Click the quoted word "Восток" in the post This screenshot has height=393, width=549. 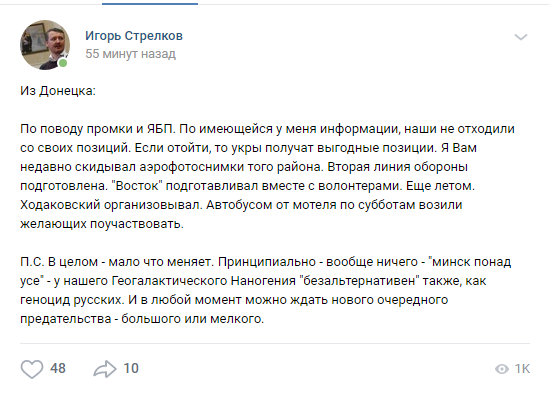pos(137,186)
